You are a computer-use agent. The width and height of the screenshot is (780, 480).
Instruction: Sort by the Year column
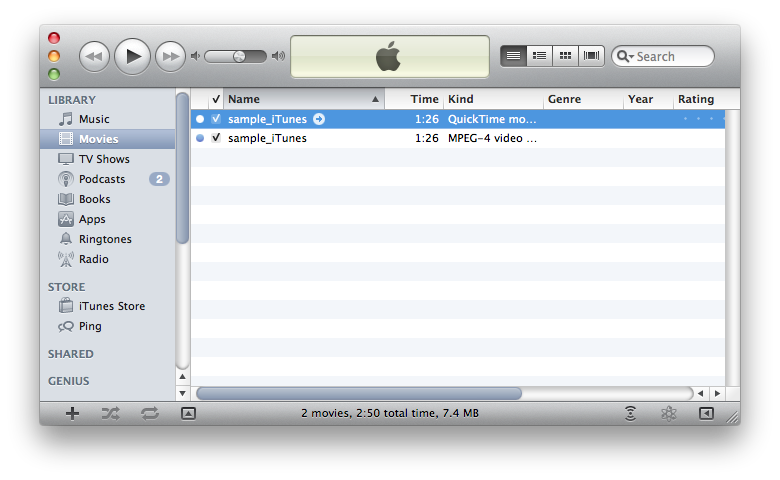tap(648, 99)
